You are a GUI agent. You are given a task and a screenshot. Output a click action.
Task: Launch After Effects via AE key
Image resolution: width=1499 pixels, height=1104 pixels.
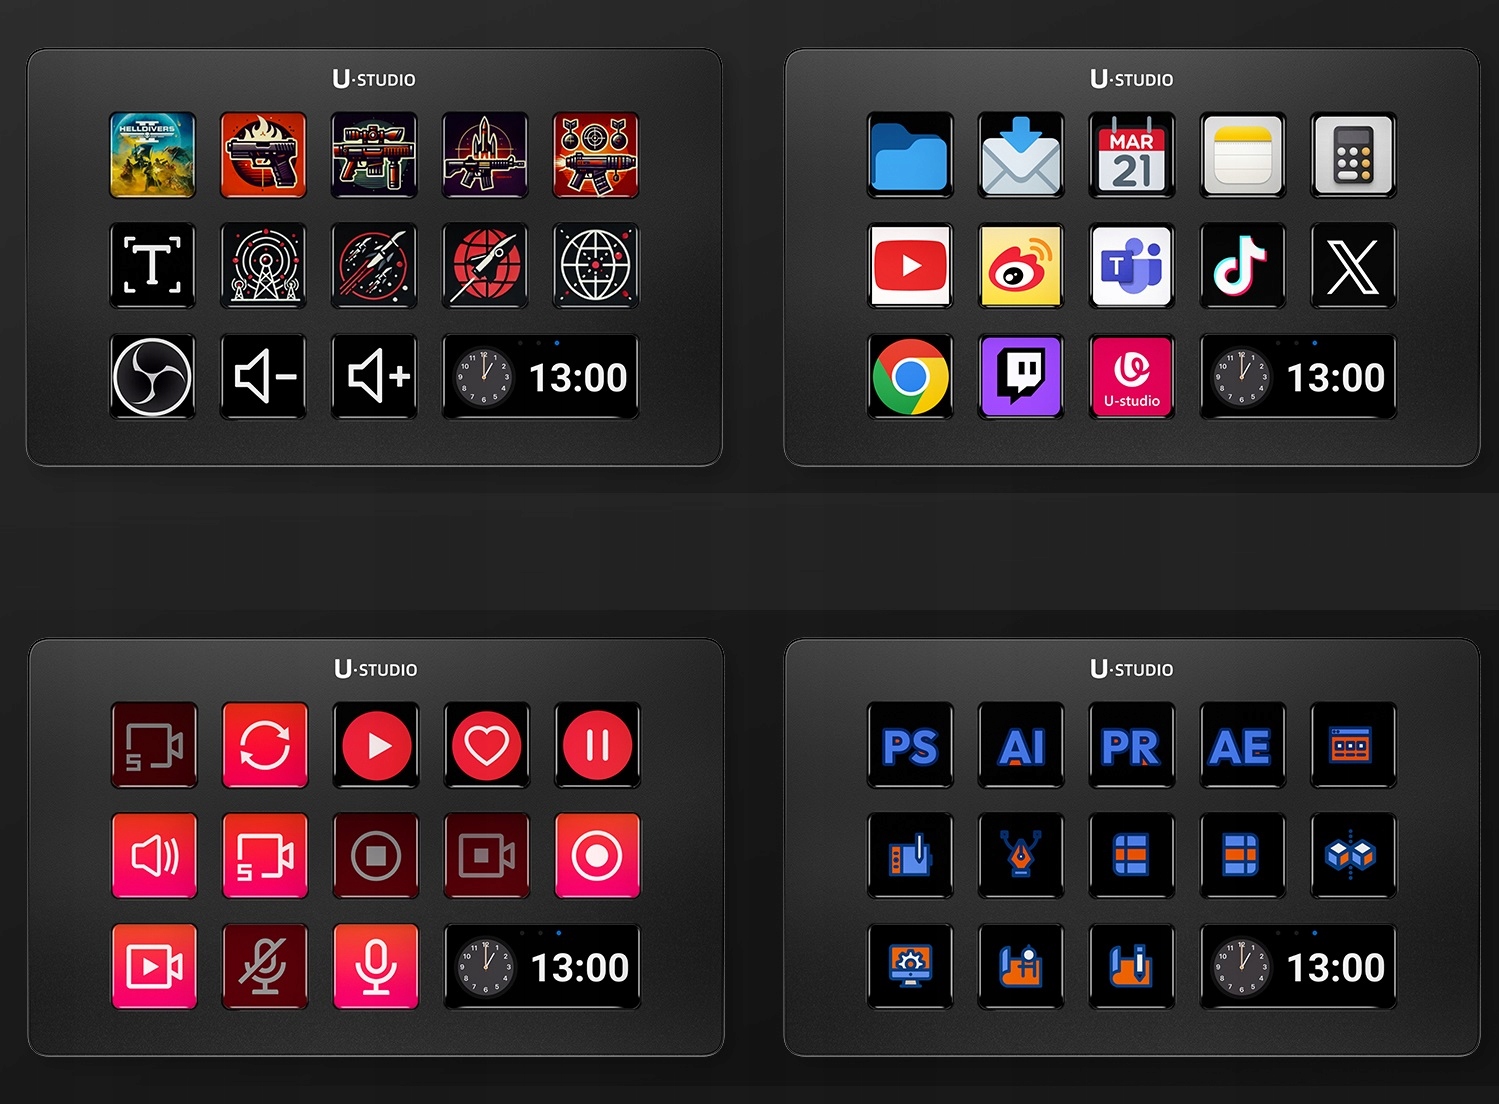1242,745
